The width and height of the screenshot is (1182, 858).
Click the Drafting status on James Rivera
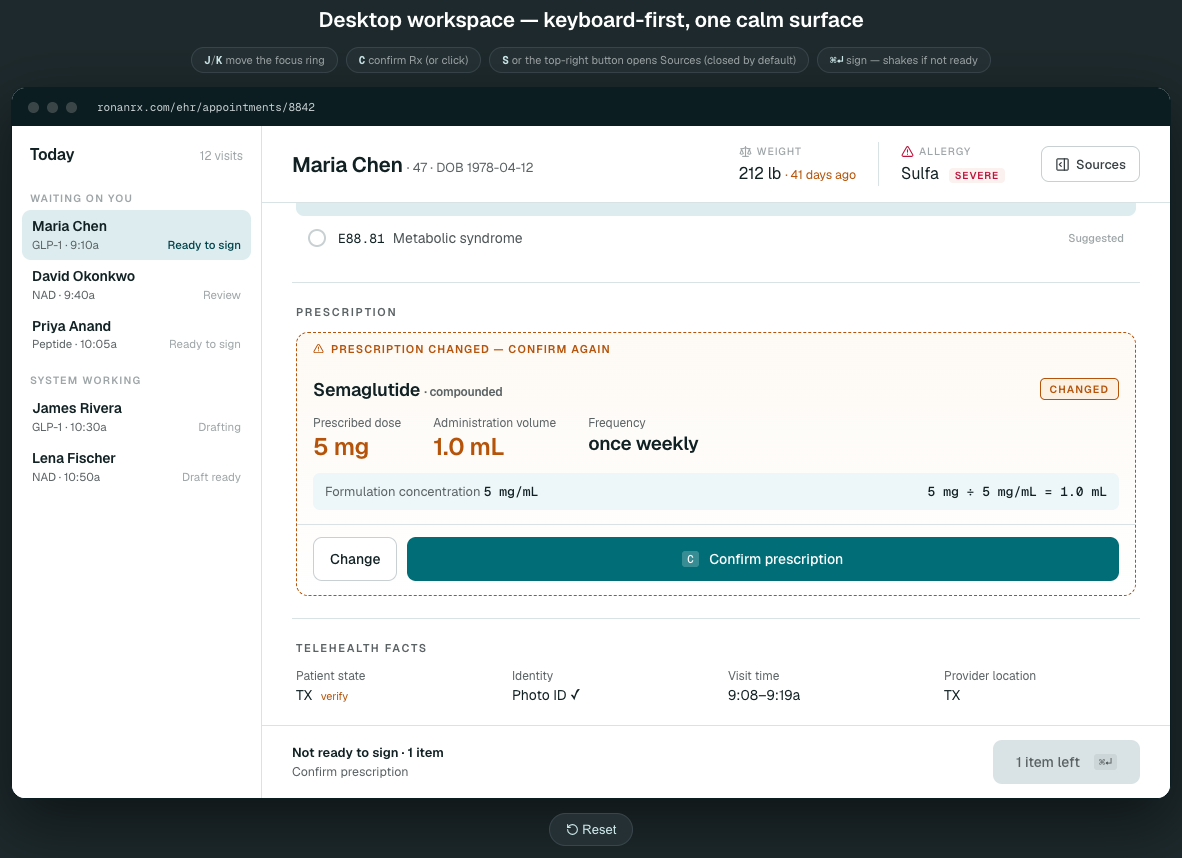(x=219, y=427)
